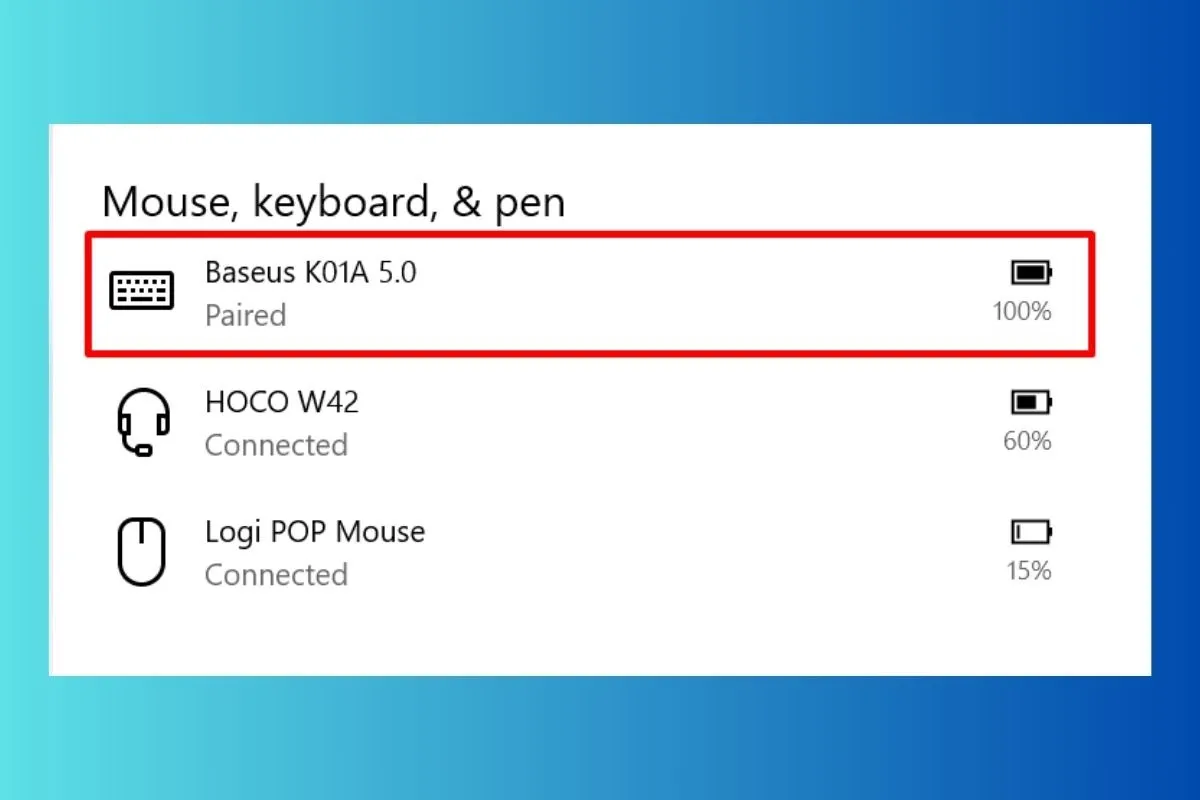
Task: Click the 100% battery level text
Action: (1021, 311)
